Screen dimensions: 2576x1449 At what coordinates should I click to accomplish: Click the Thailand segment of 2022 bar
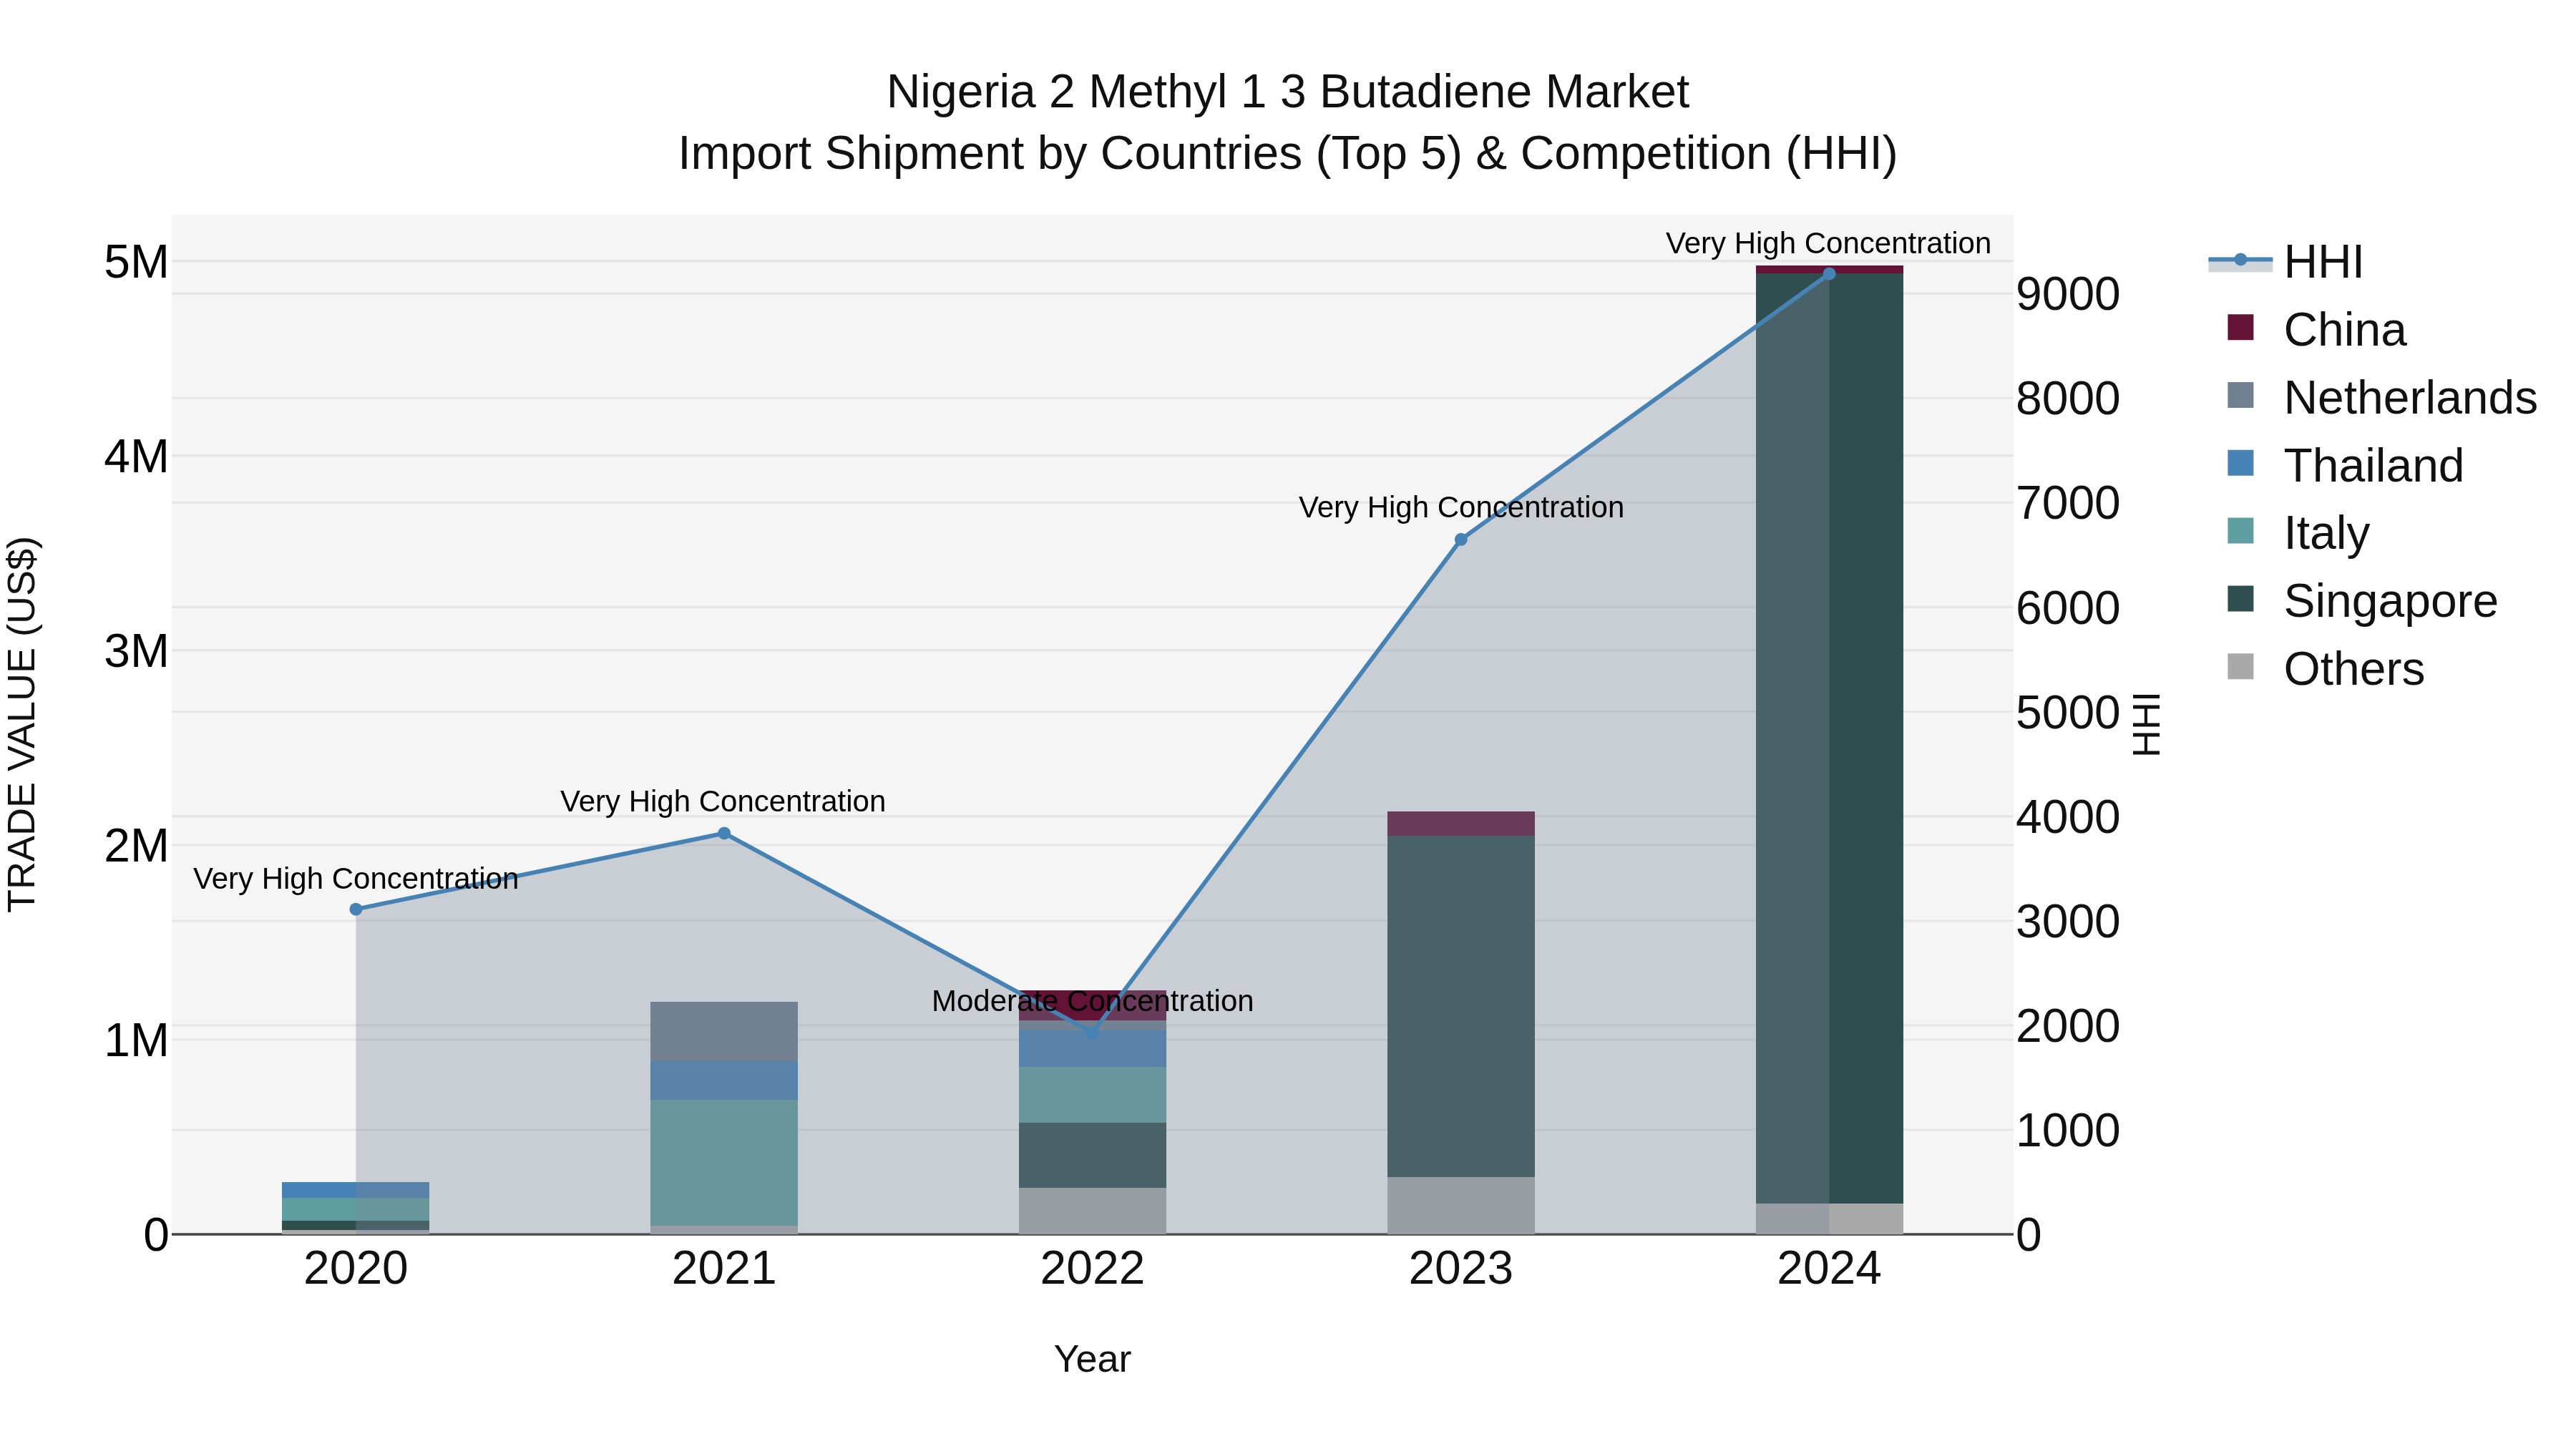point(1092,1049)
